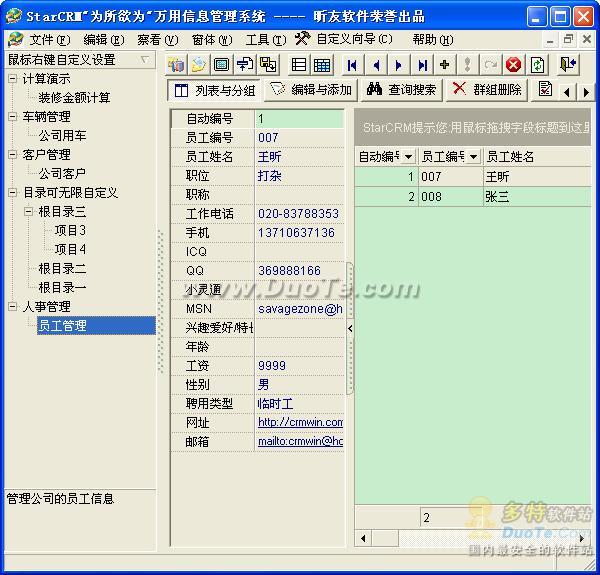Add a new record with plus icon
Image resolution: width=600 pixels, height=575 pixels.
click(x=445, y=65)
